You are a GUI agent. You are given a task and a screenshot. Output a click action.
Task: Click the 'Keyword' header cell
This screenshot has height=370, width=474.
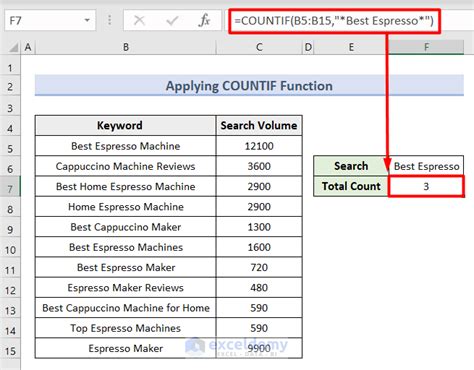pyautogui.click(x=125, y=125)
